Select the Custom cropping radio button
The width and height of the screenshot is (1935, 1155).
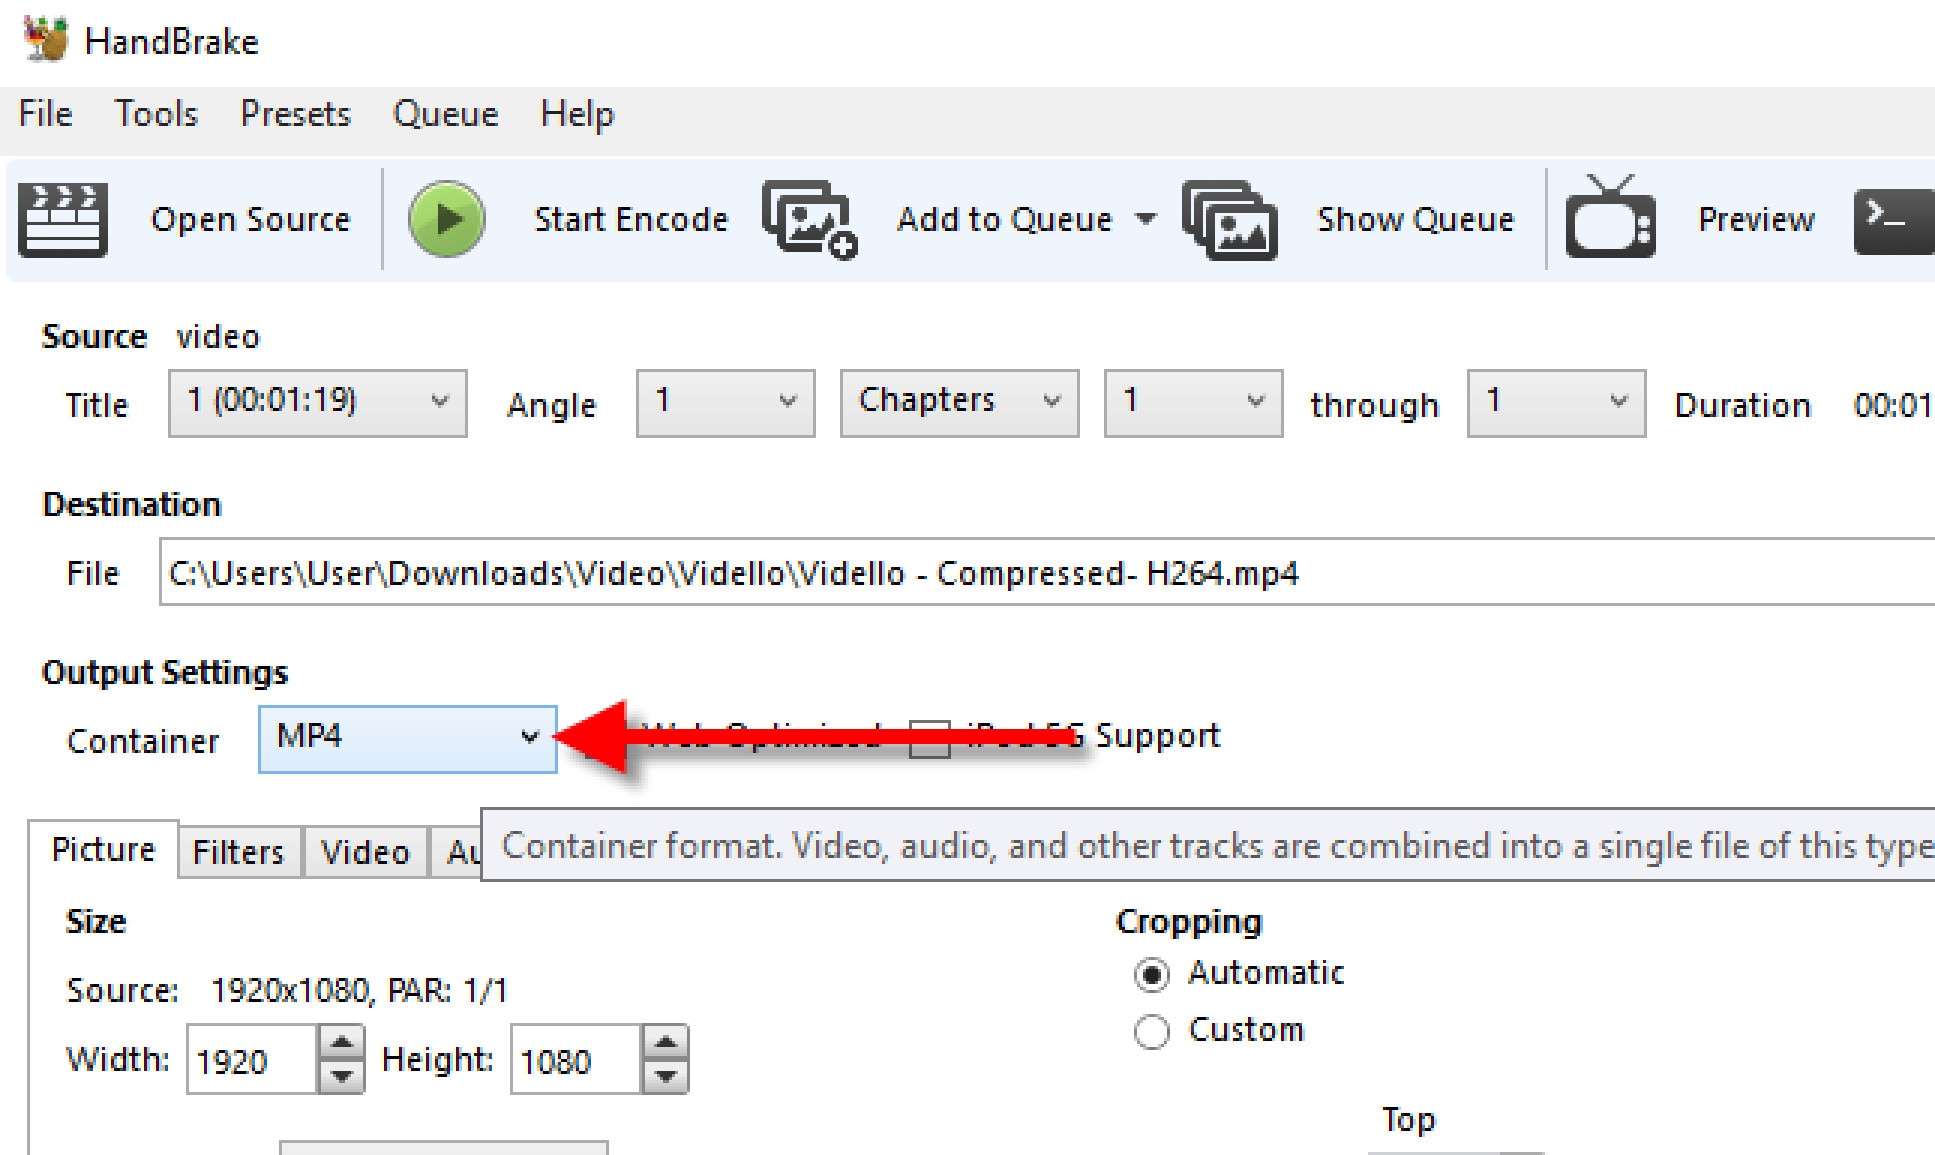1152,1031
